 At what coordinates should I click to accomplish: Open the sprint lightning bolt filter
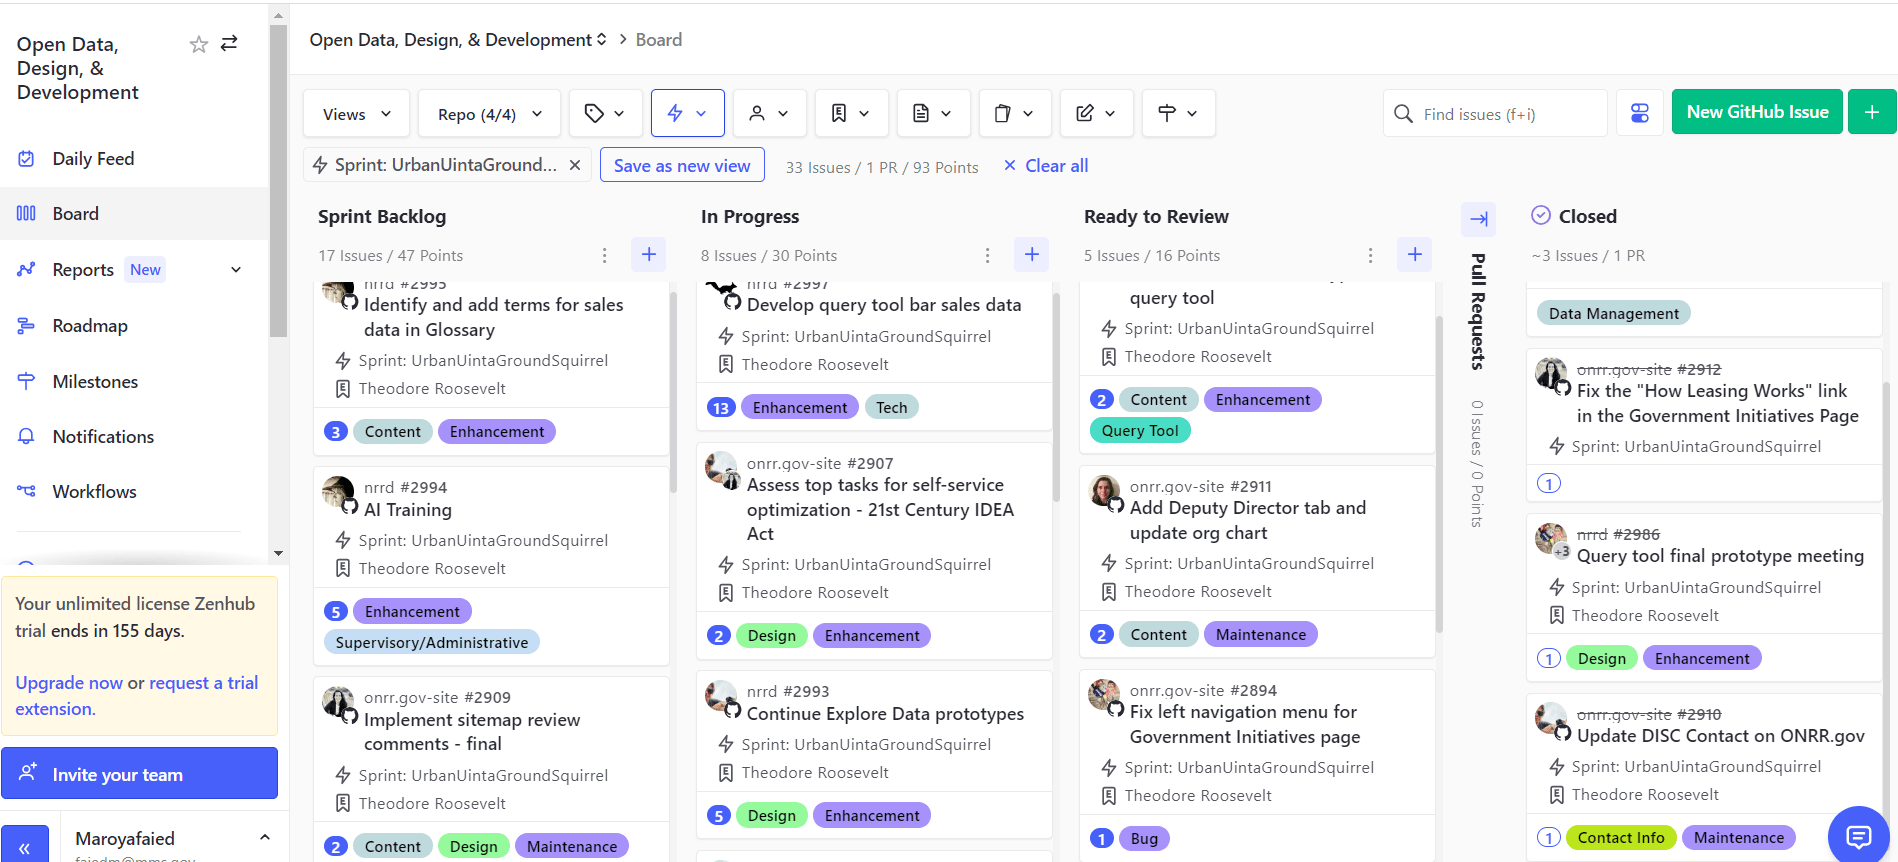[x=687, y=114]
